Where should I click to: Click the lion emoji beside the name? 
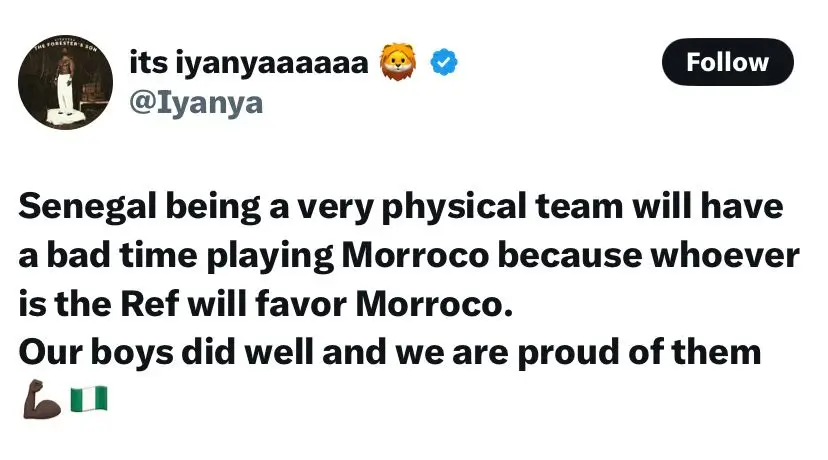pyautogui.click(x=397, y=63)
